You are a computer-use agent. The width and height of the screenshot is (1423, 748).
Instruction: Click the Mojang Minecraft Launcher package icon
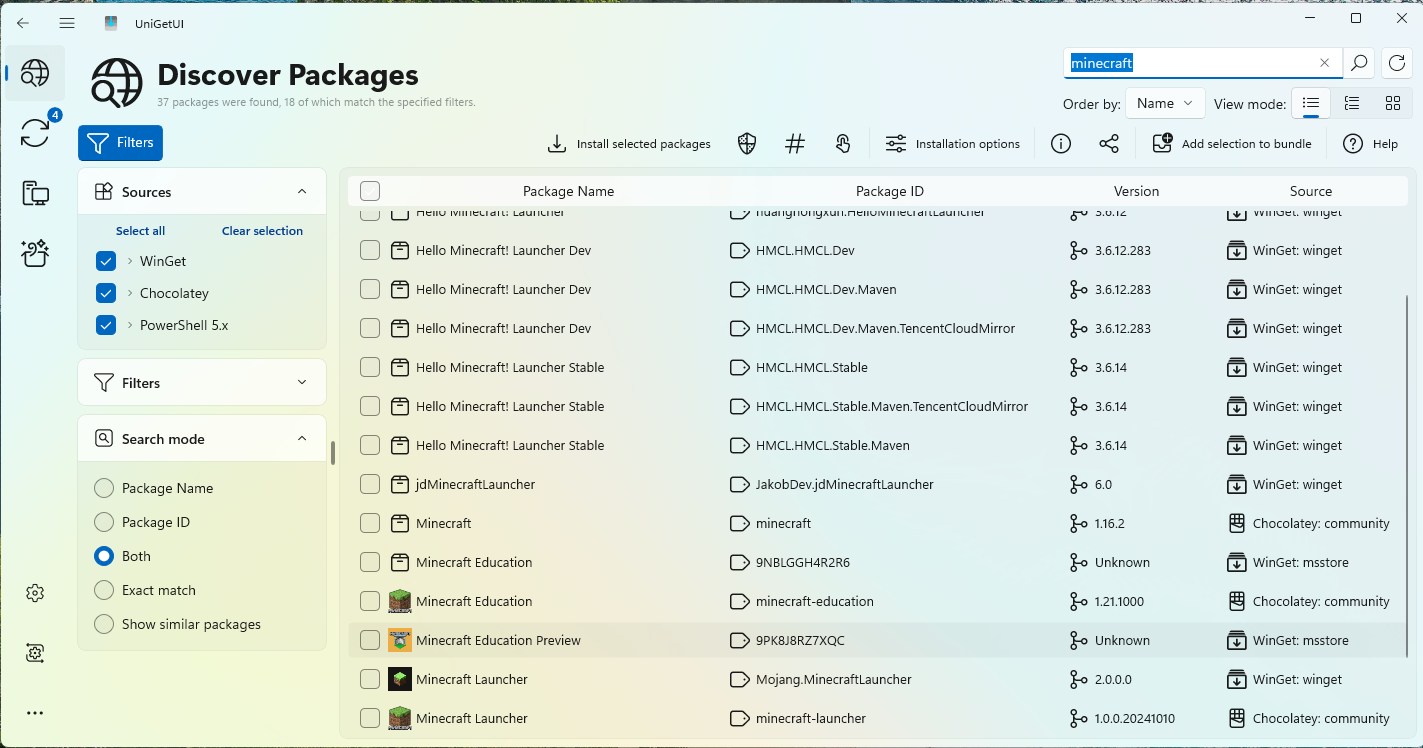tap(400, 679)
